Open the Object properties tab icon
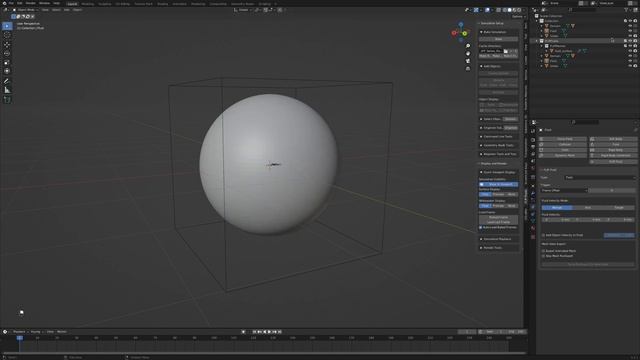This screenshot has height=360, width=640. tap(533, 186)
